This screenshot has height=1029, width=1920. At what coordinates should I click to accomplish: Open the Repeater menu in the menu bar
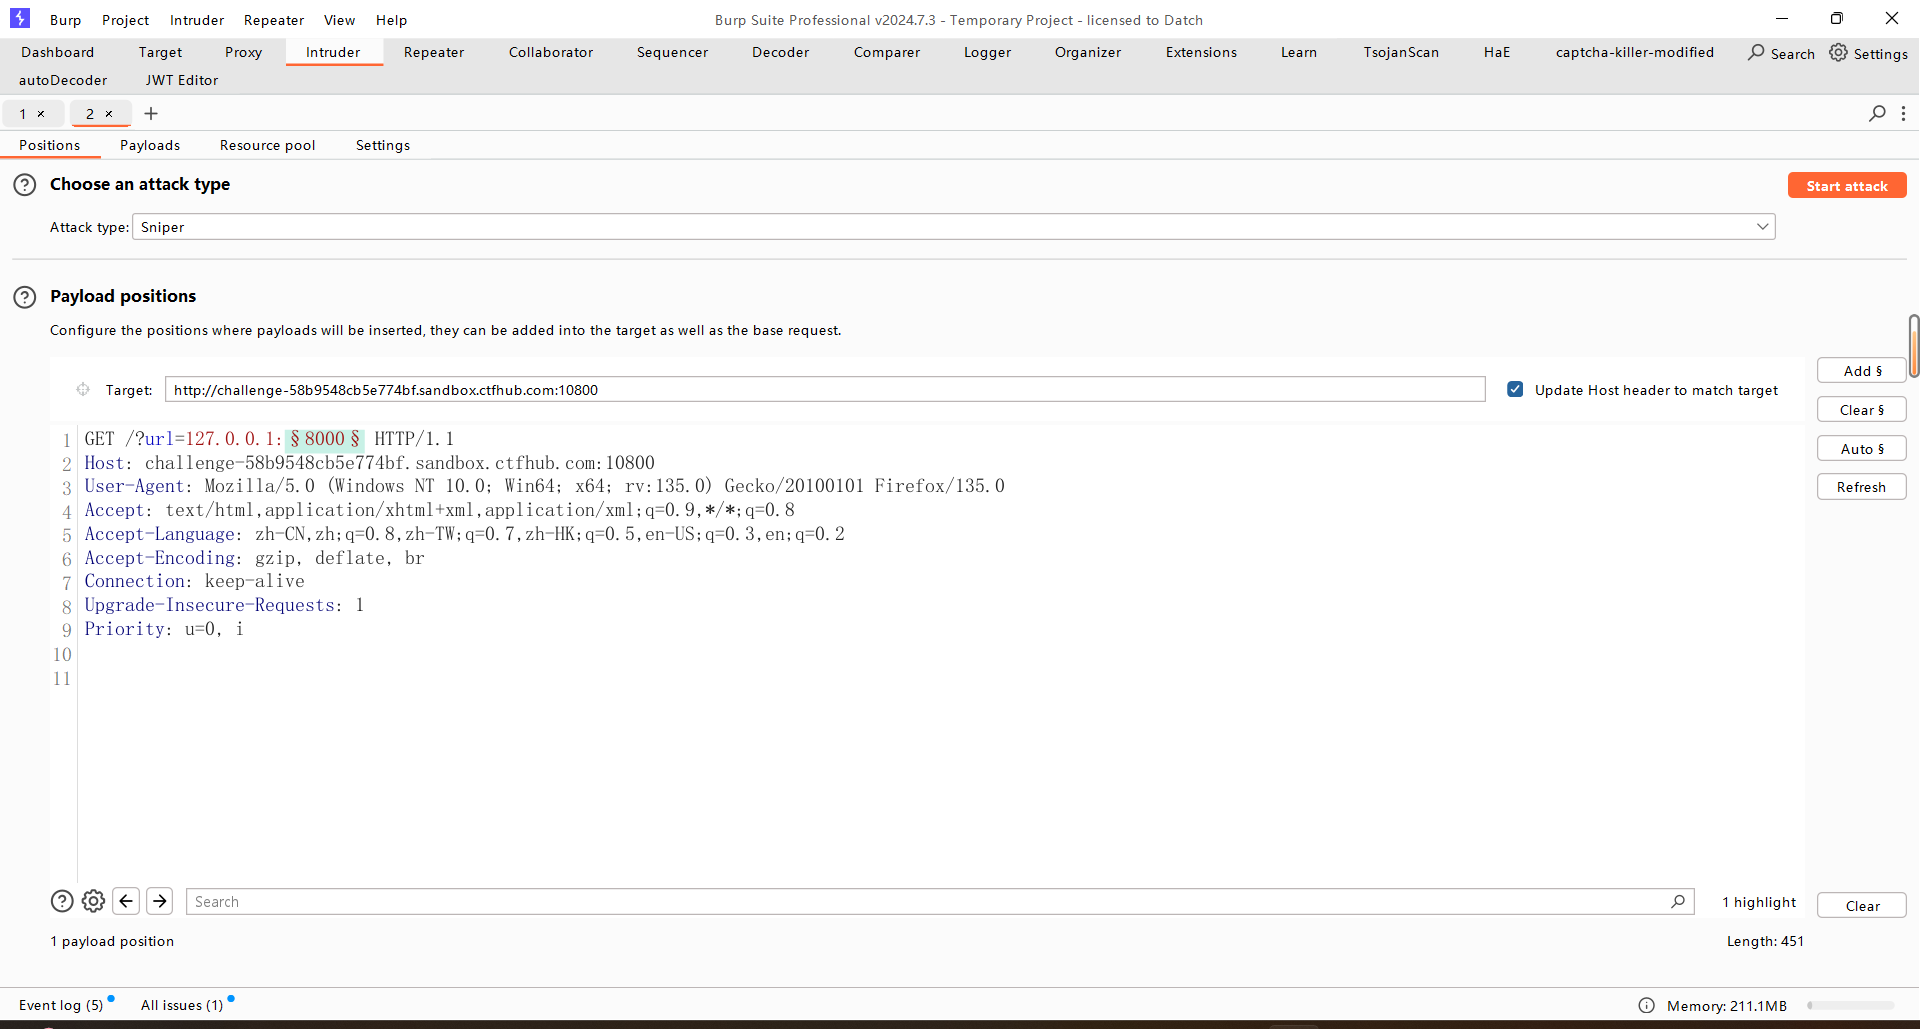pyautogui.click(x=273, y=20)
